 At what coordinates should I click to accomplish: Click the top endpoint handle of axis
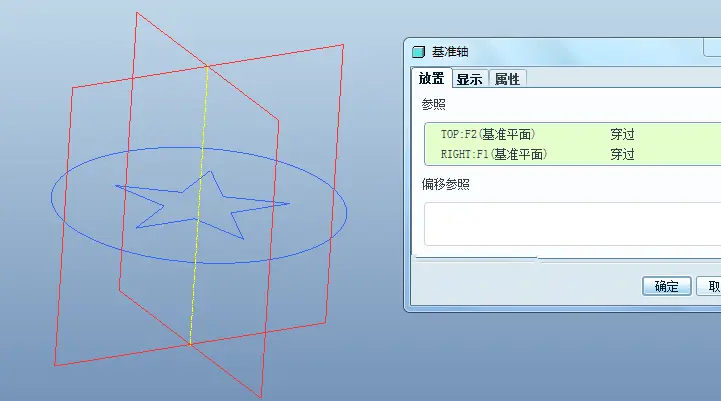pyautogui.click(x=207, y=67)
